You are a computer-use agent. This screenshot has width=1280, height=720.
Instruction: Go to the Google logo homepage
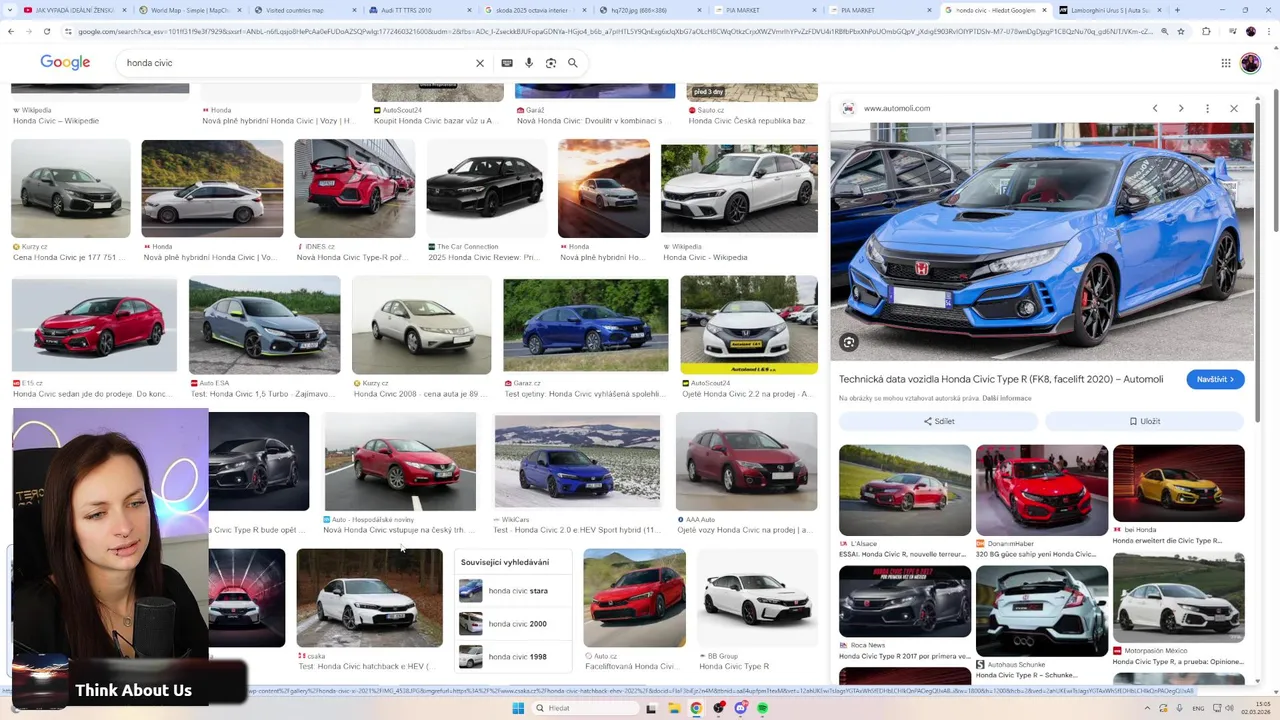pos(65,63)
